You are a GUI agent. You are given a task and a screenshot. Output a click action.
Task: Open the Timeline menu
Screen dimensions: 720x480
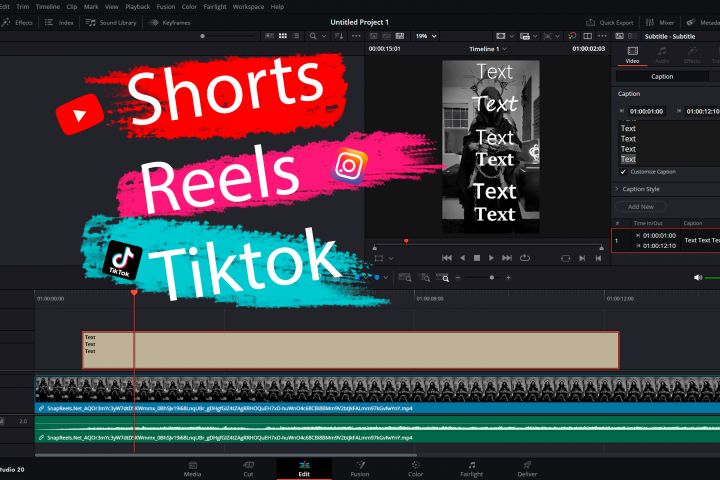(x=48, y=7)
